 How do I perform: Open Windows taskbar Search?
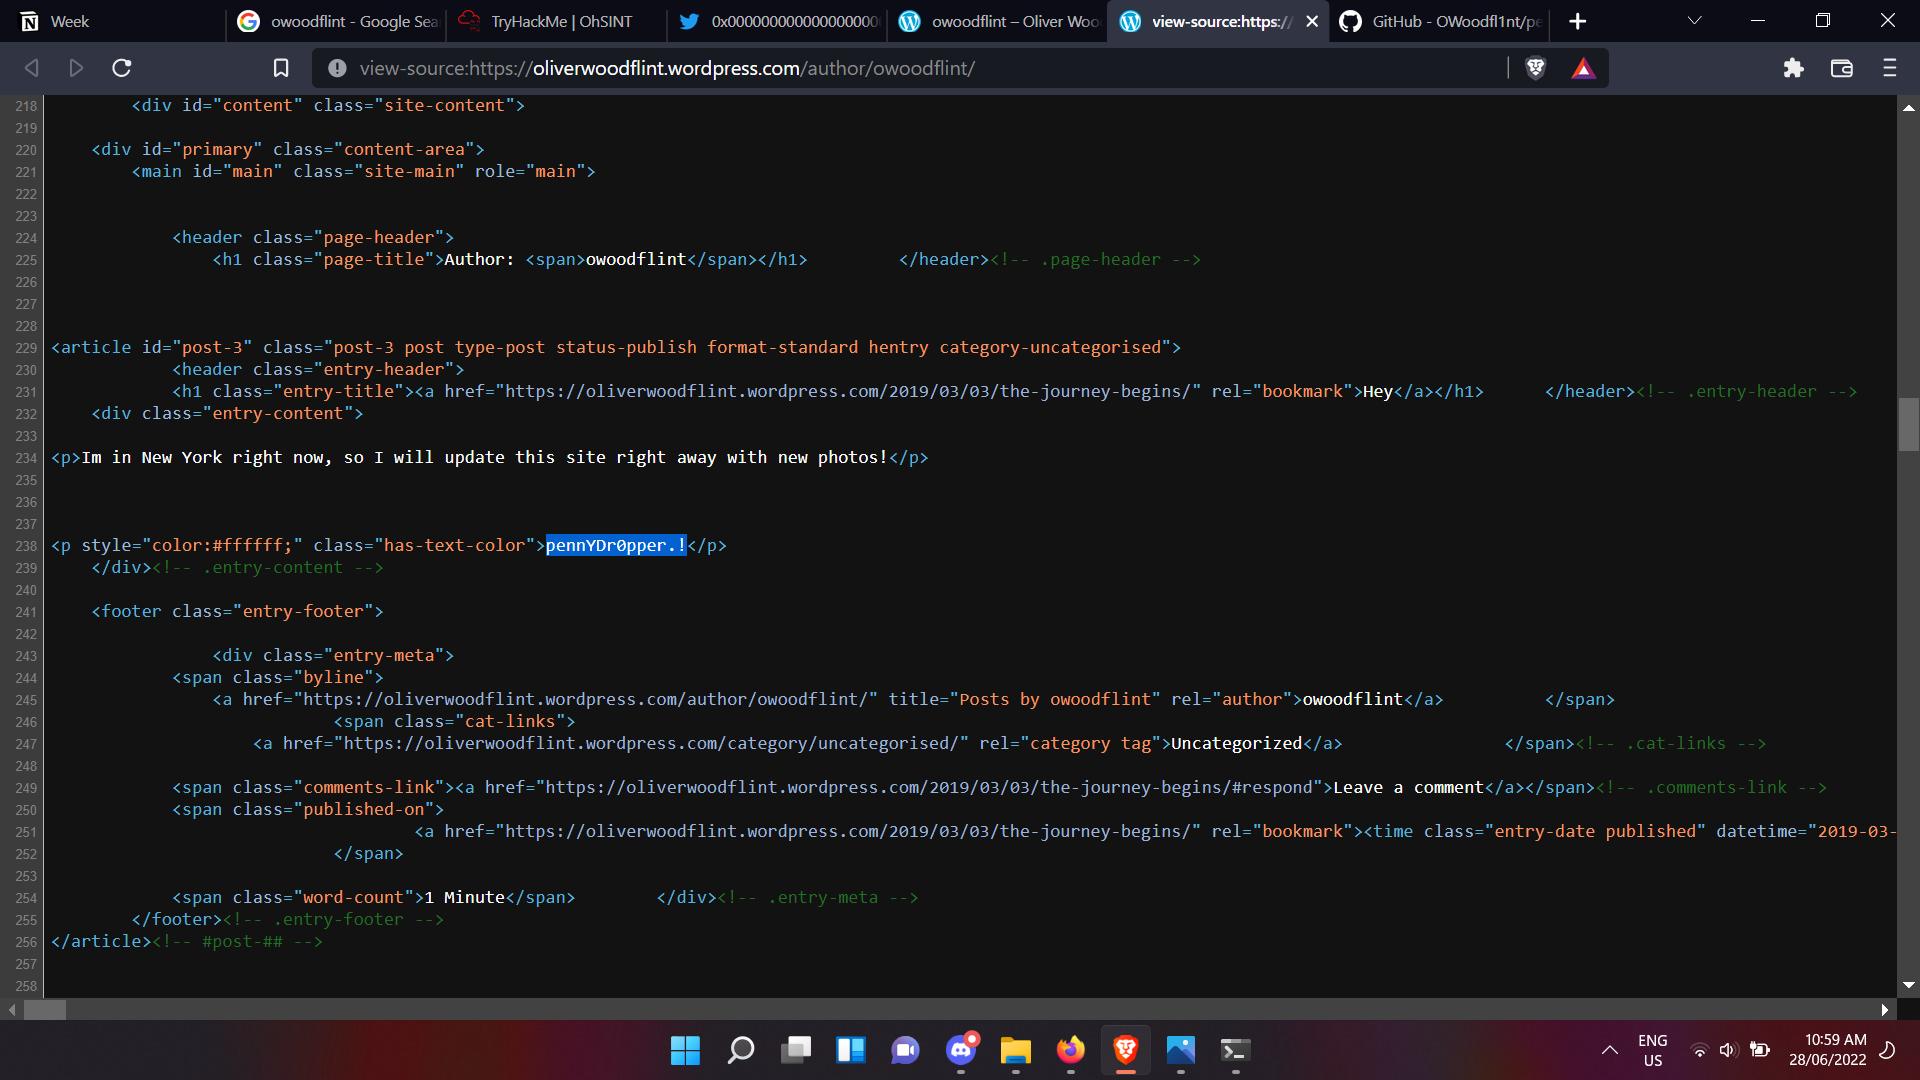[740, 1050]
